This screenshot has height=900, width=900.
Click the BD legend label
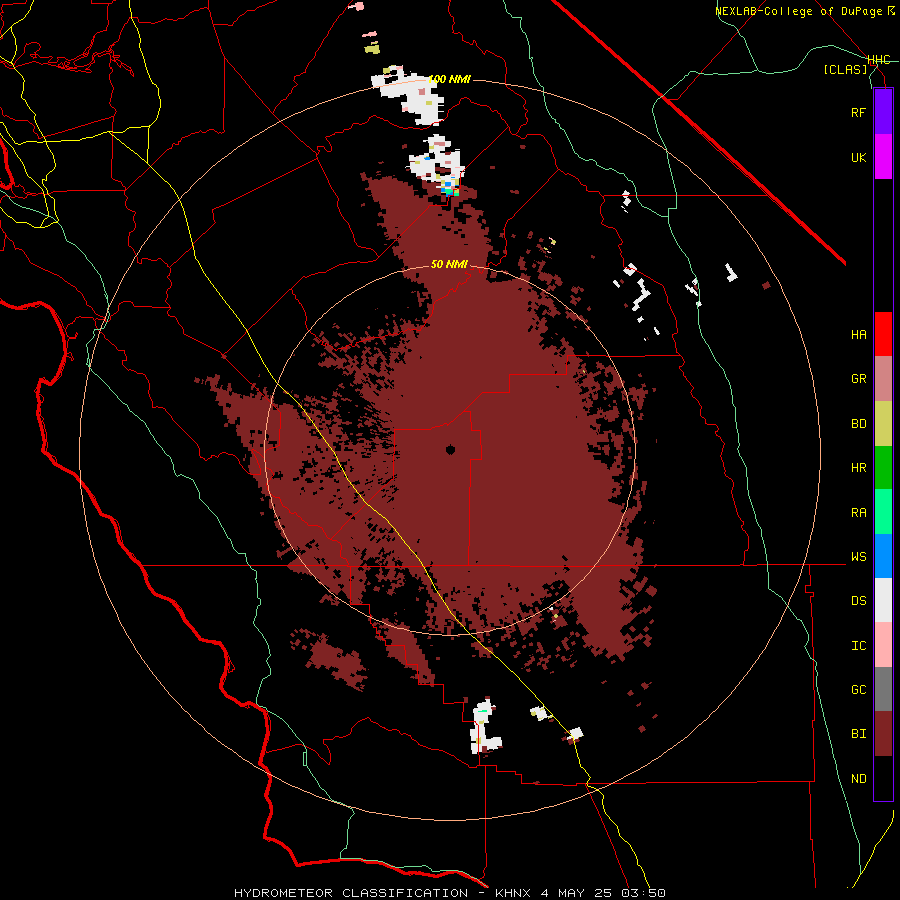point(858,424)
